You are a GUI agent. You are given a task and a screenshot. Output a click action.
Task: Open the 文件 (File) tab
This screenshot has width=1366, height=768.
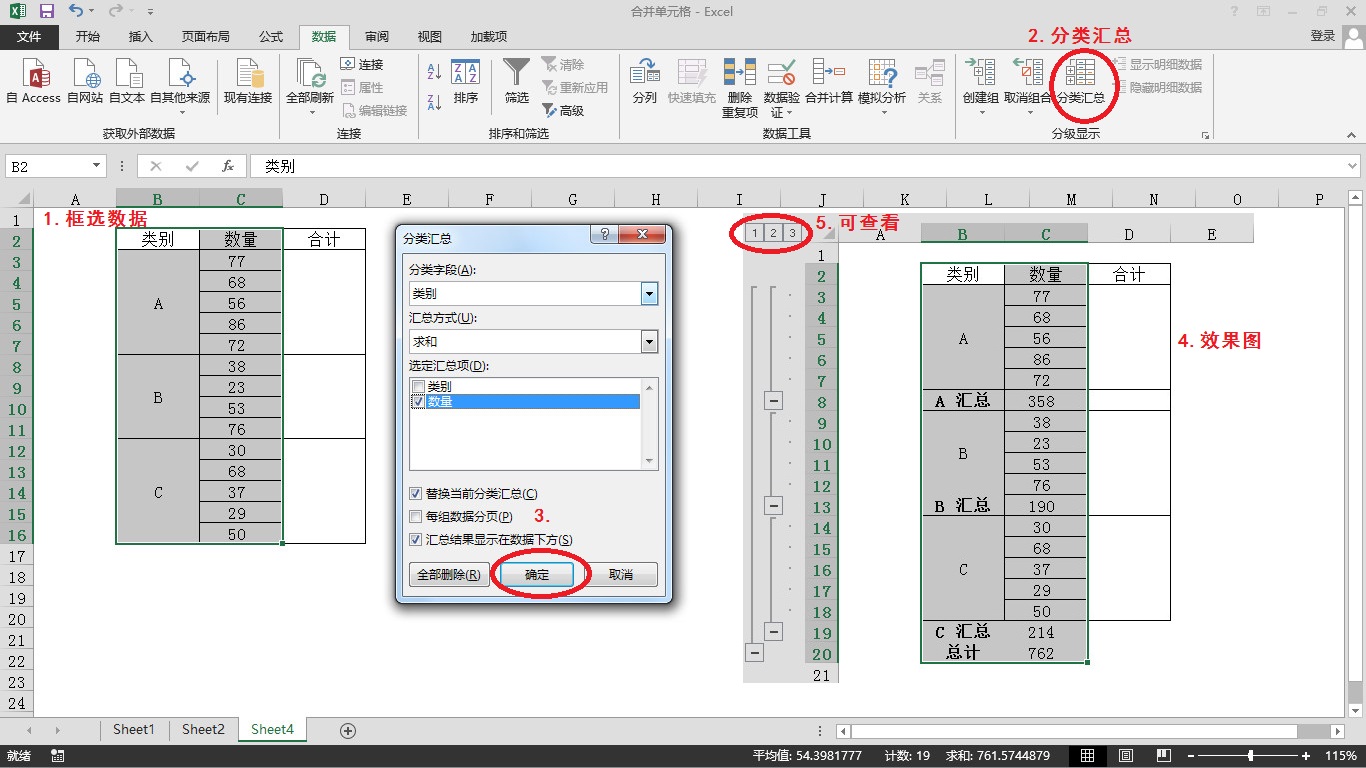tap(30, 36)
